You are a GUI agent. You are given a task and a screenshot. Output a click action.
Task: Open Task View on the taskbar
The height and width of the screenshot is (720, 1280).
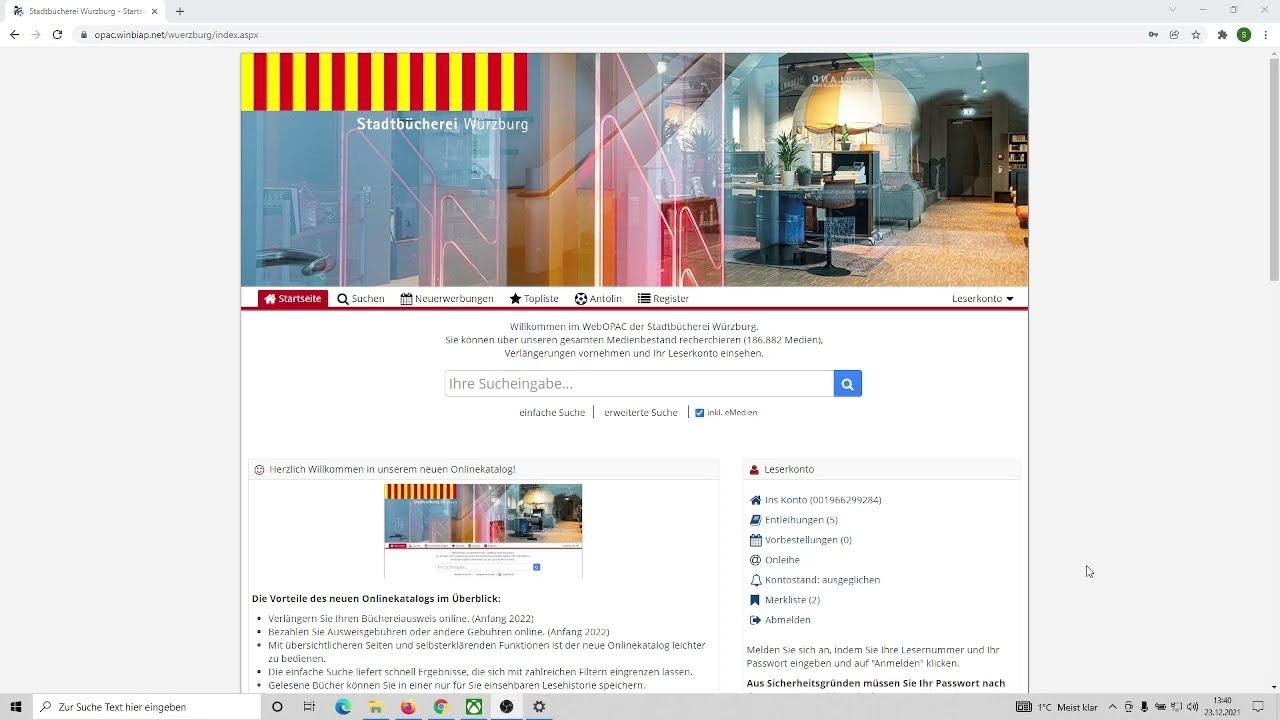tap(309, 707)
